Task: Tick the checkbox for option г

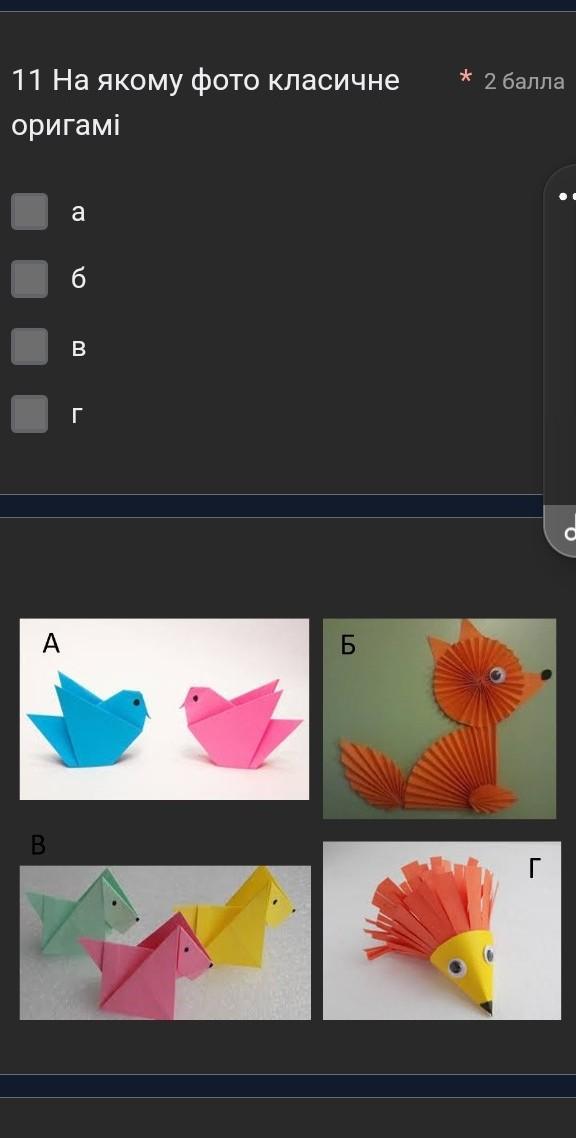Action: (x=30, y=414)
